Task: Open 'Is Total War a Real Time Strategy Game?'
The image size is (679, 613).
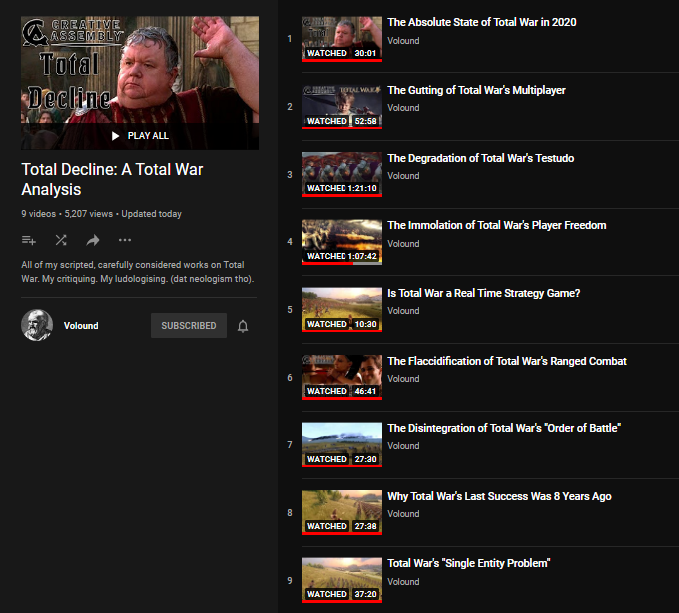Action: point(484,293)
